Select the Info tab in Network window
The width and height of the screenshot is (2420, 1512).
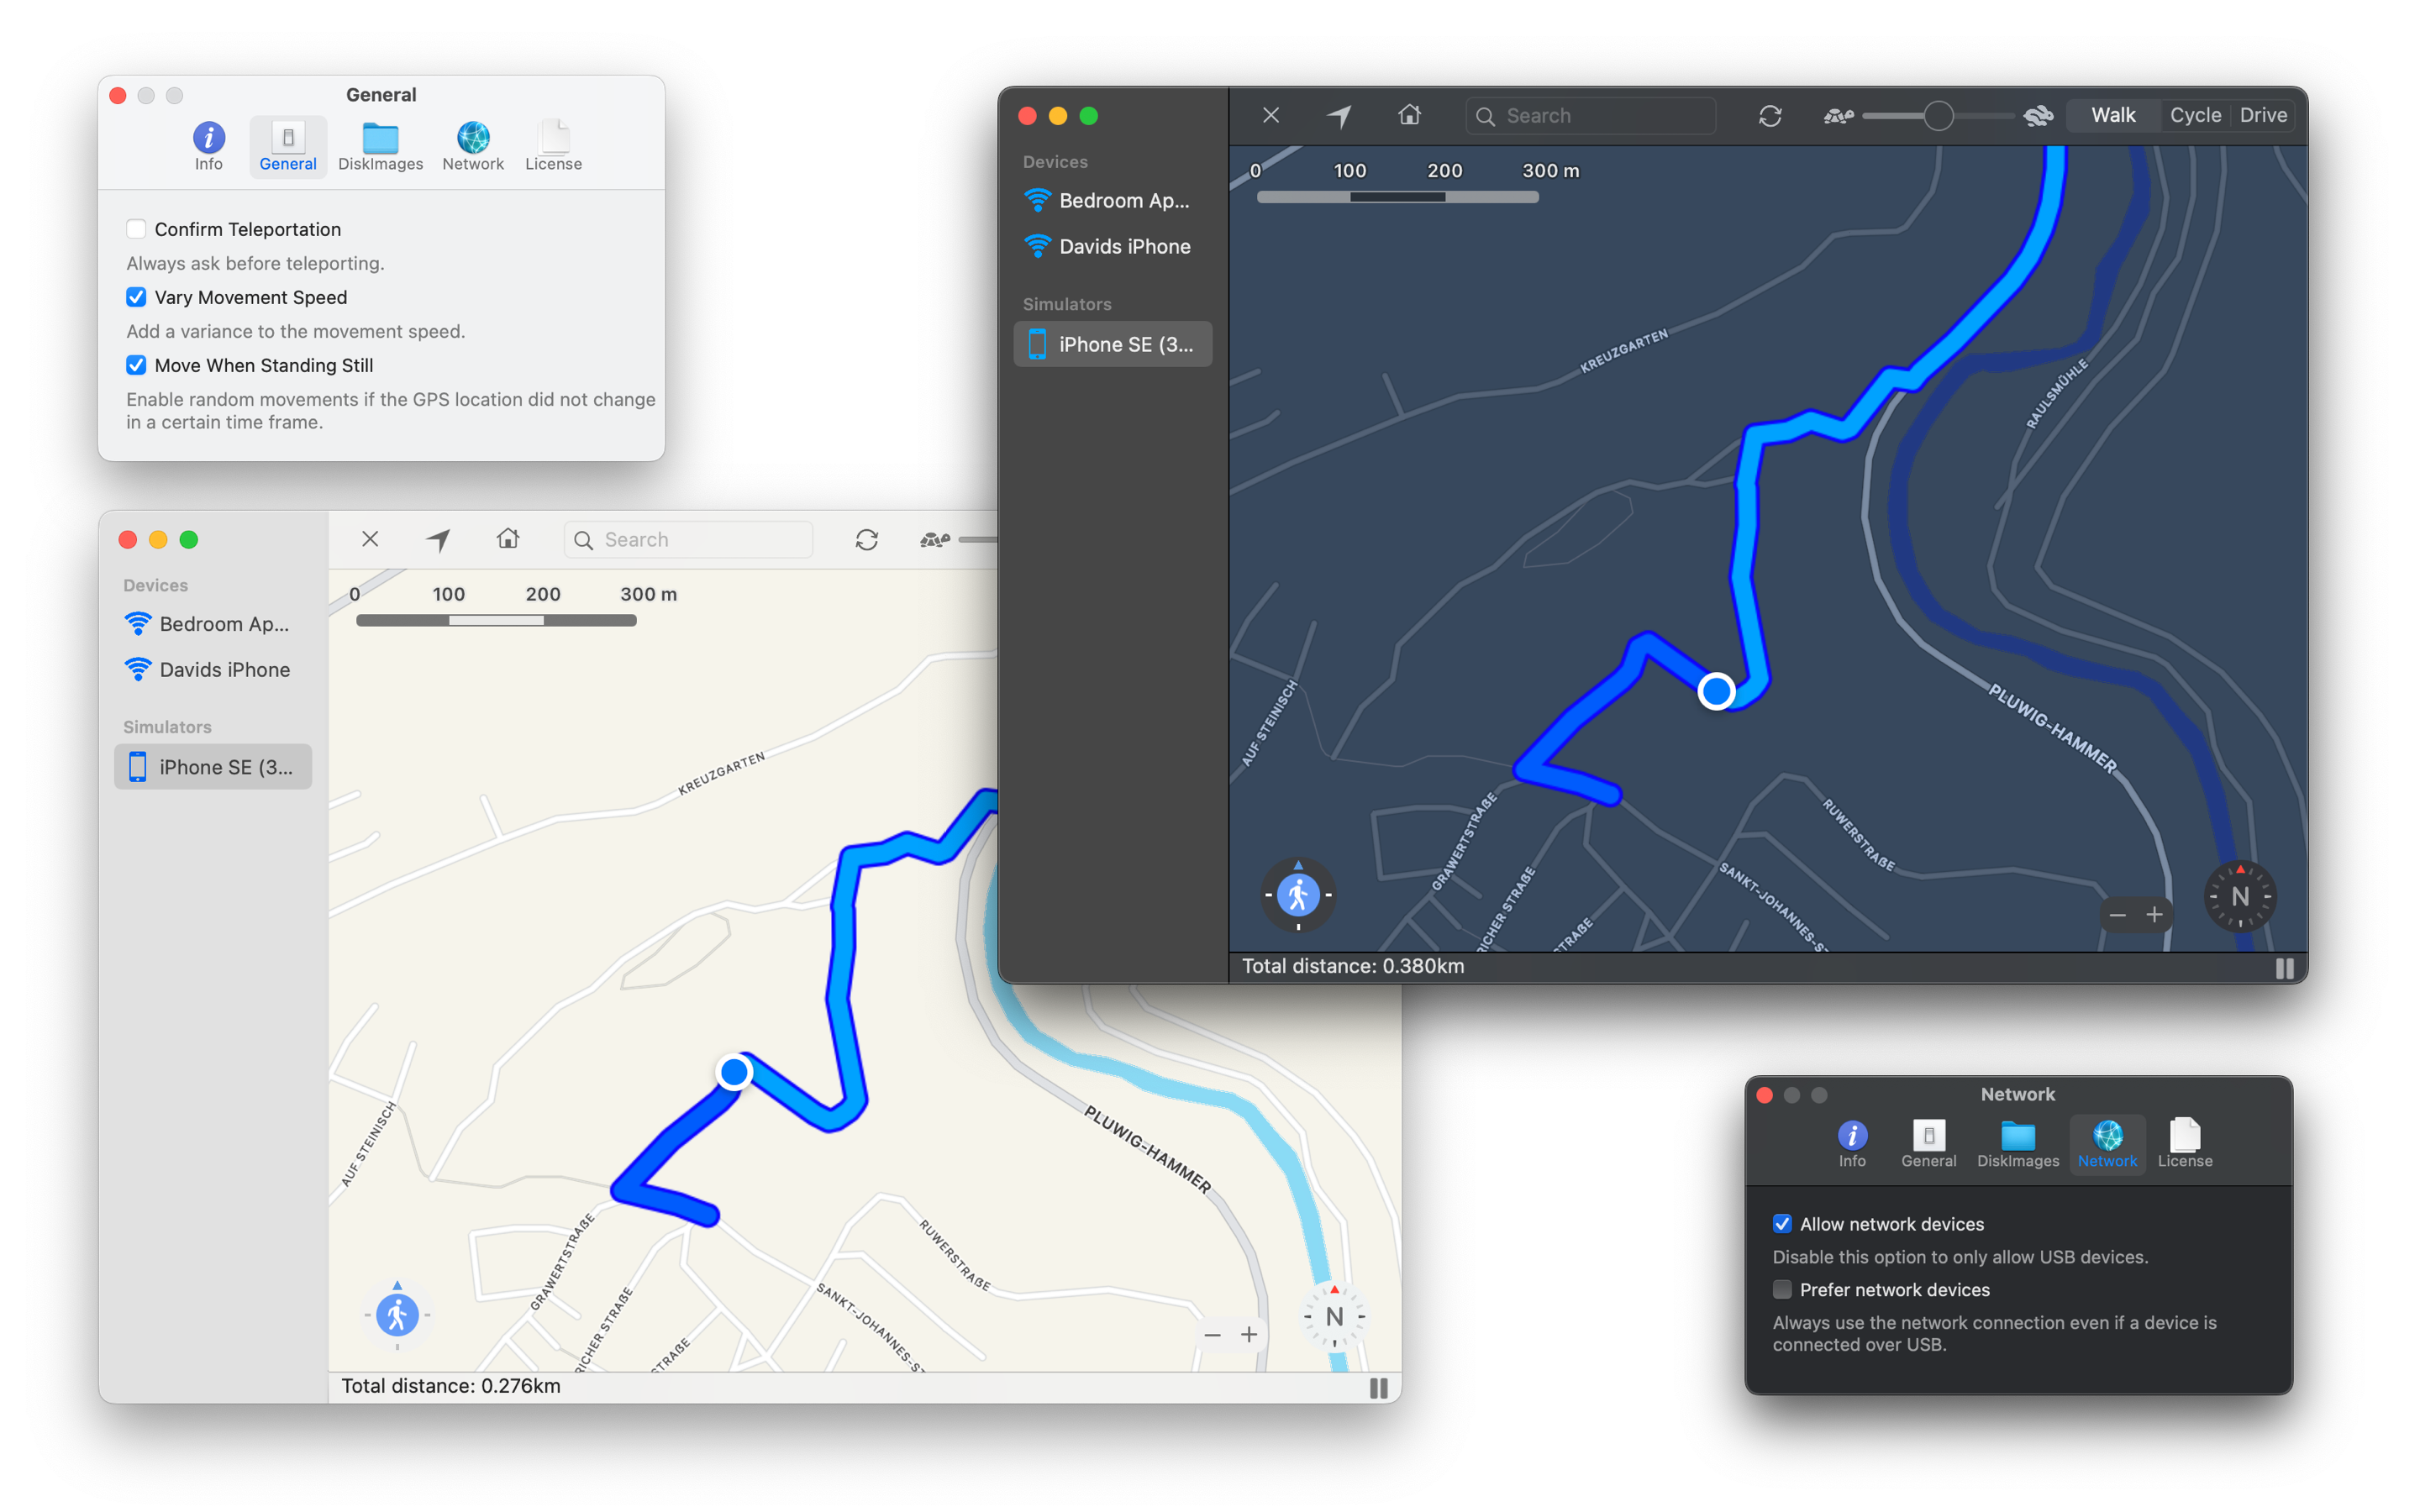(1850, 1139)
